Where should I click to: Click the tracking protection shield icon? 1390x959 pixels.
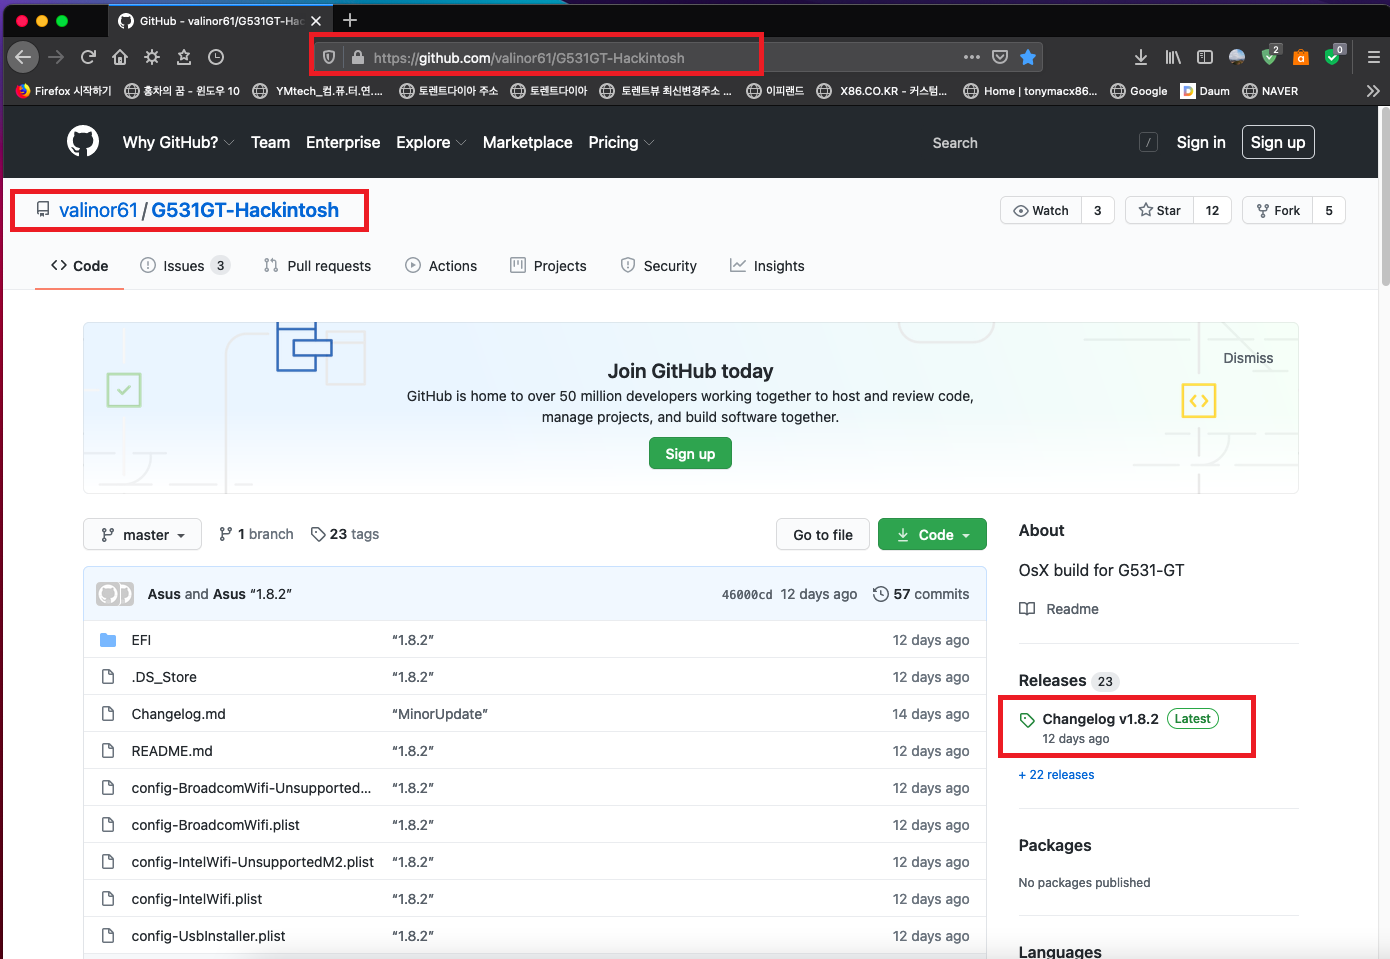[x=329, y=57]
